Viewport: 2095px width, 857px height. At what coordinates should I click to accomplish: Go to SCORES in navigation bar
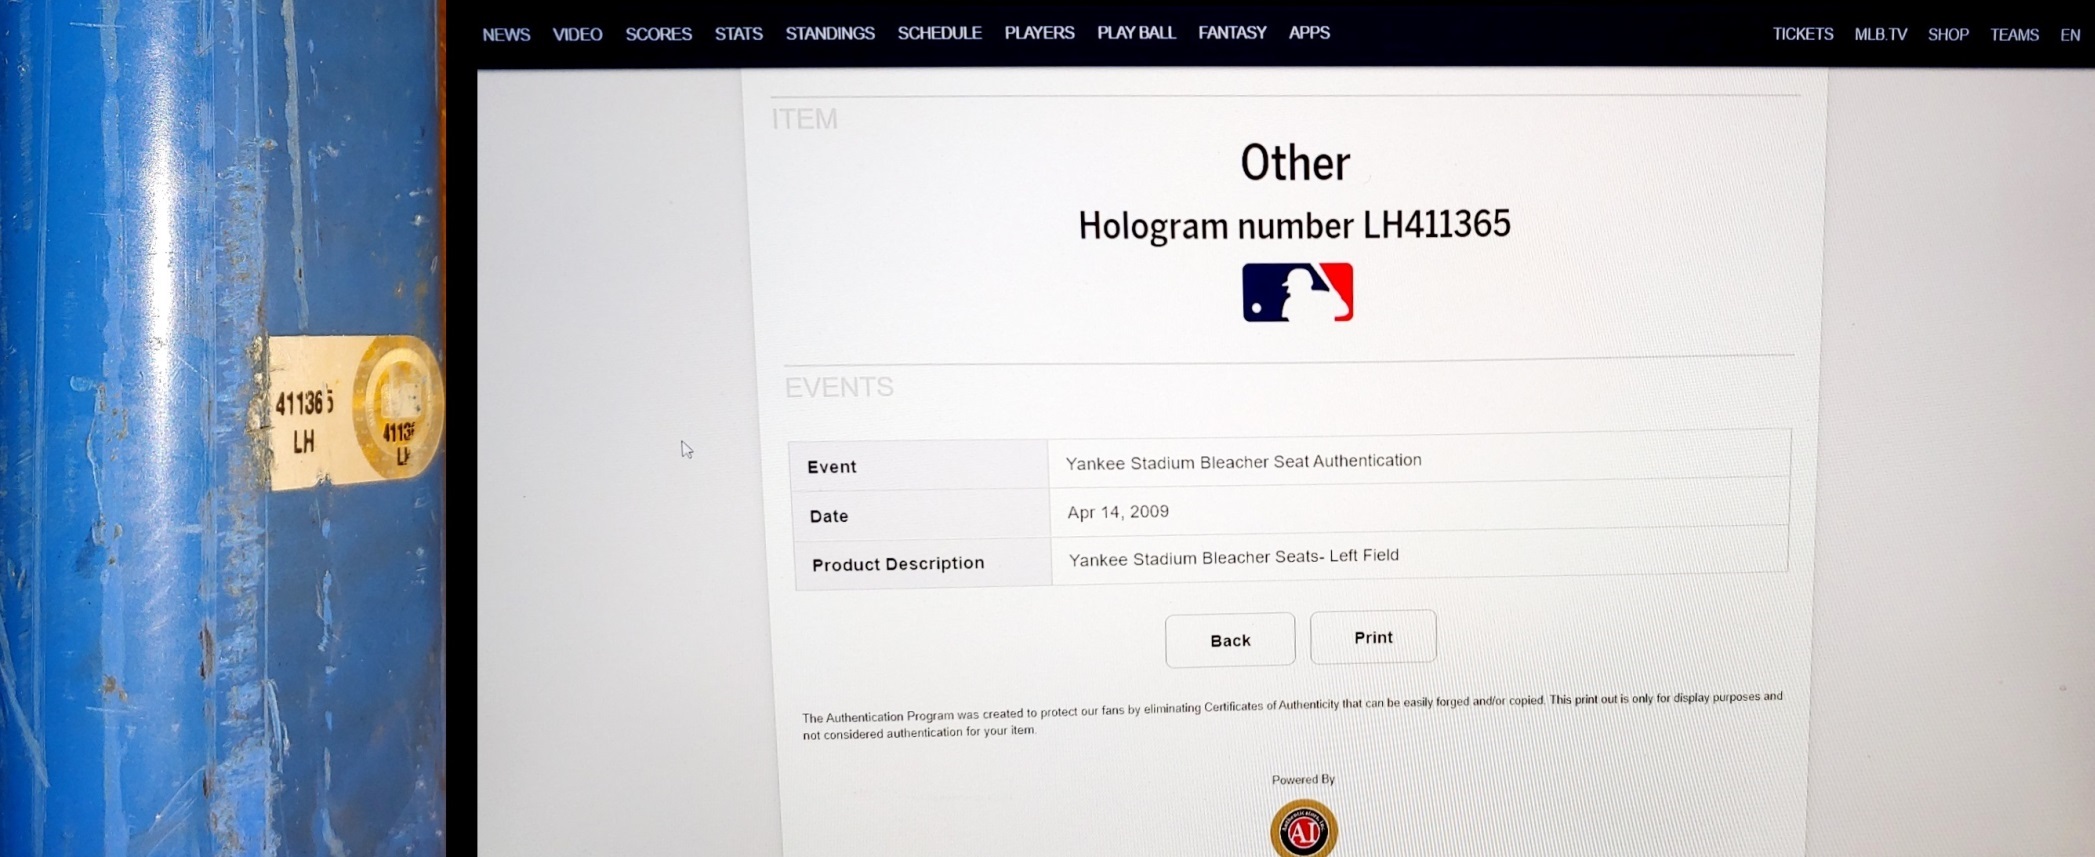coord(658,34)
